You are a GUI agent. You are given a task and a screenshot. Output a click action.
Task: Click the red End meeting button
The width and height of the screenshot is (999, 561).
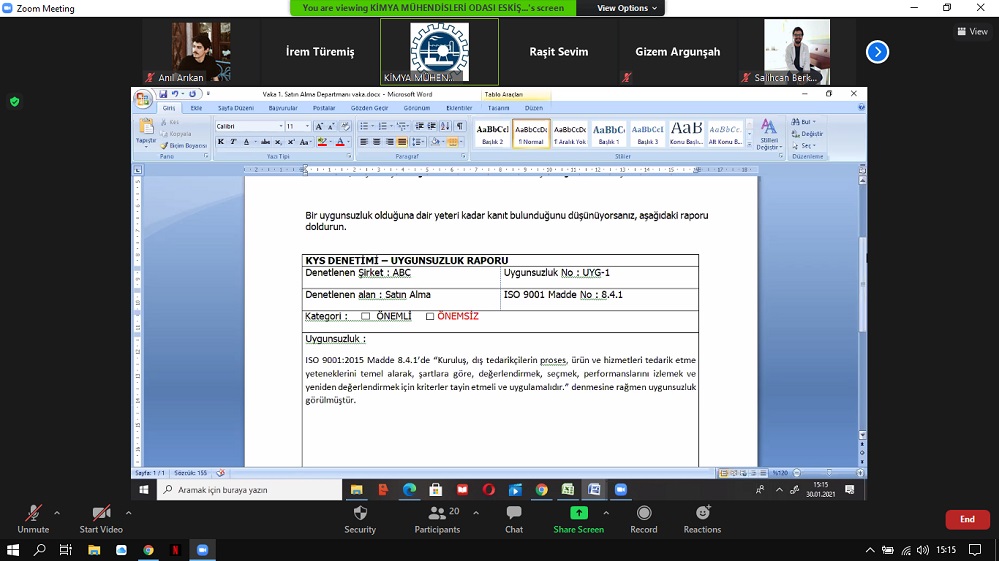pyautogui.click(x=967, y=519)
